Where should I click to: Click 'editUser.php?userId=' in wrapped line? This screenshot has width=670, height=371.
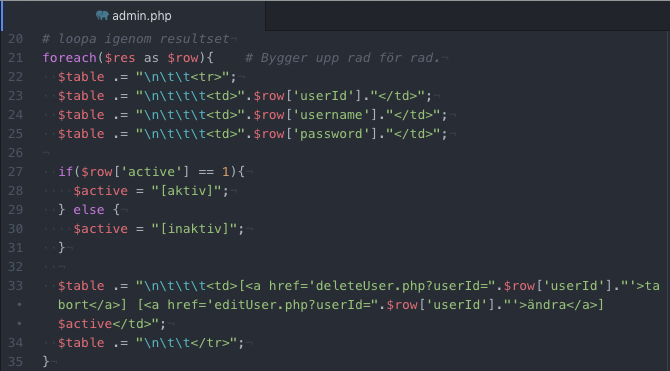[x=292, y=305]
